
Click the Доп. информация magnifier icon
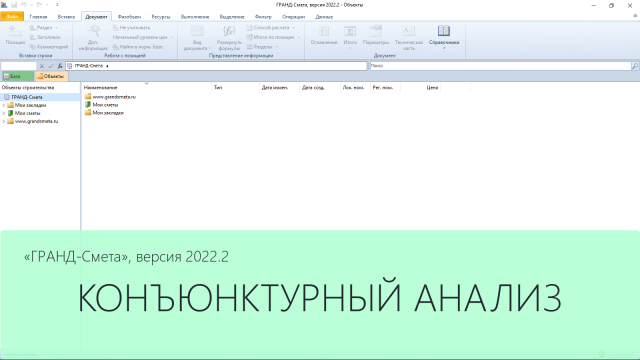93,31
